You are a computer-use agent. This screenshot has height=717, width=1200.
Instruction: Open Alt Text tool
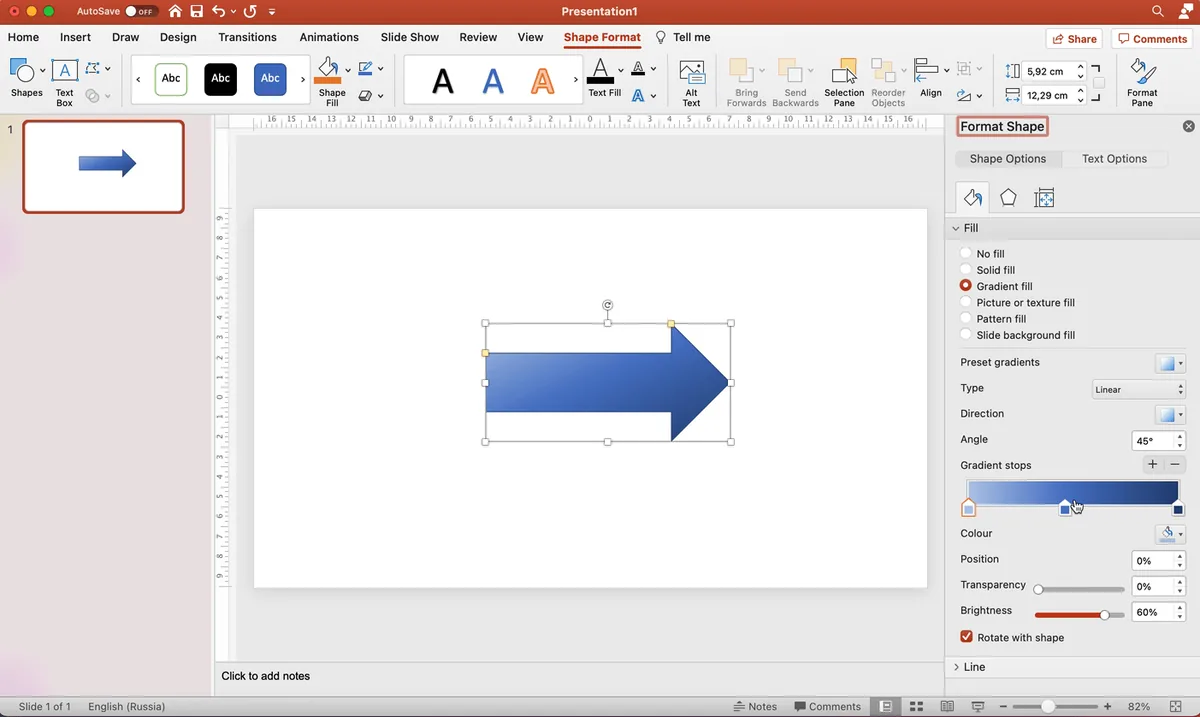pos(691,82)
